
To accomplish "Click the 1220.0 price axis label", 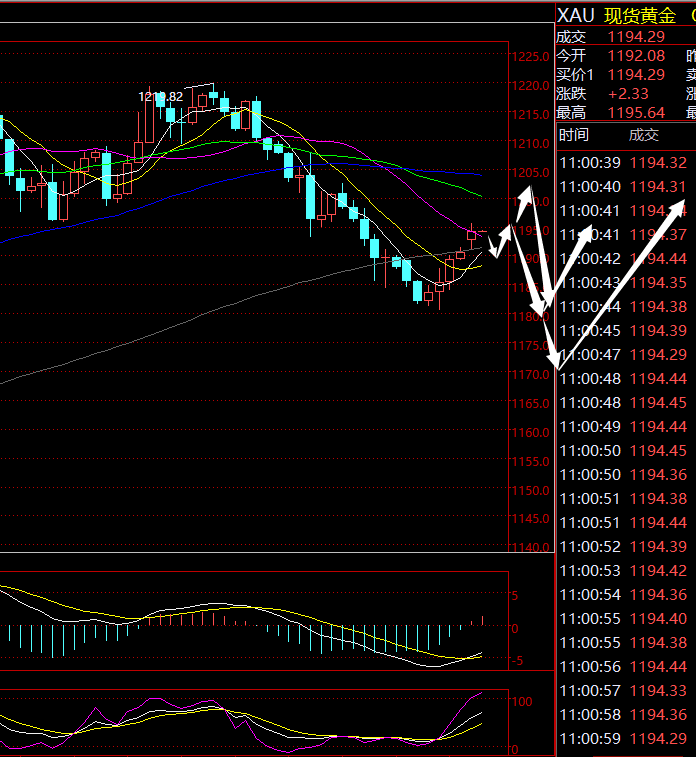I will click(530, 86).
